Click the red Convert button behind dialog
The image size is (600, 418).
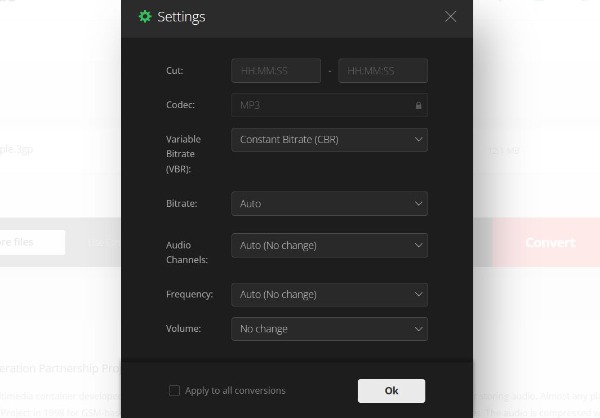[x=546, y=242]
